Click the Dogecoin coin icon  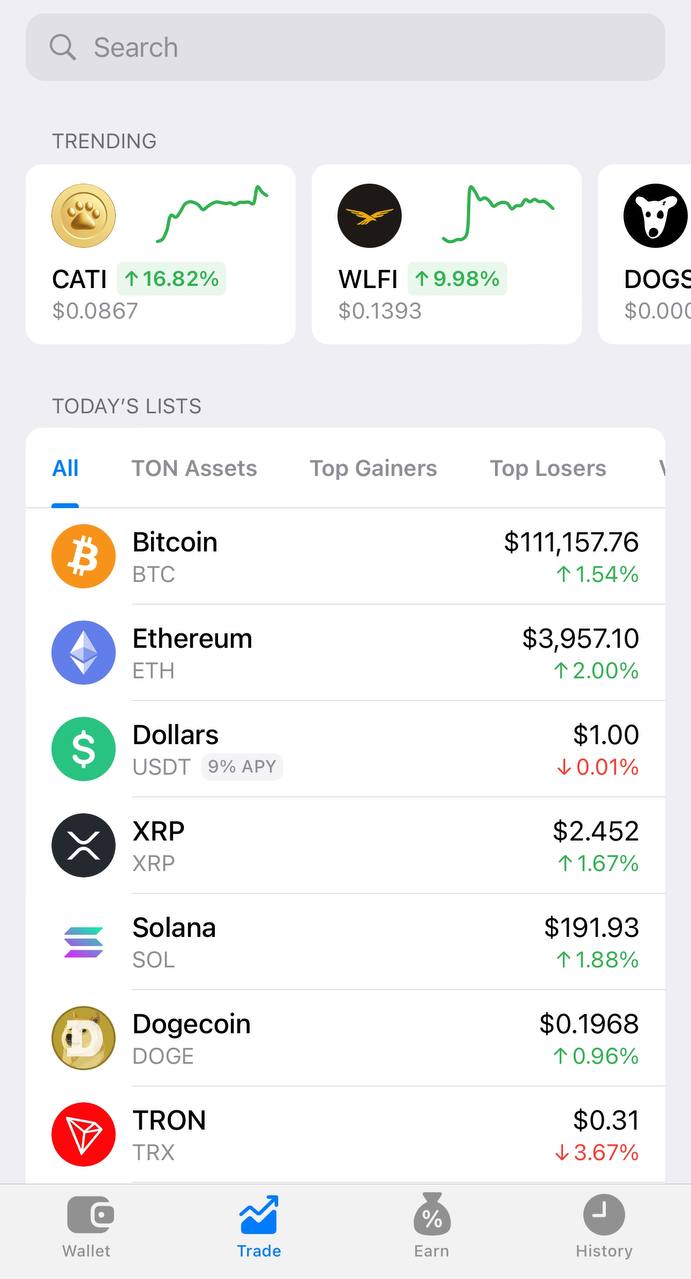[83, 1037]
